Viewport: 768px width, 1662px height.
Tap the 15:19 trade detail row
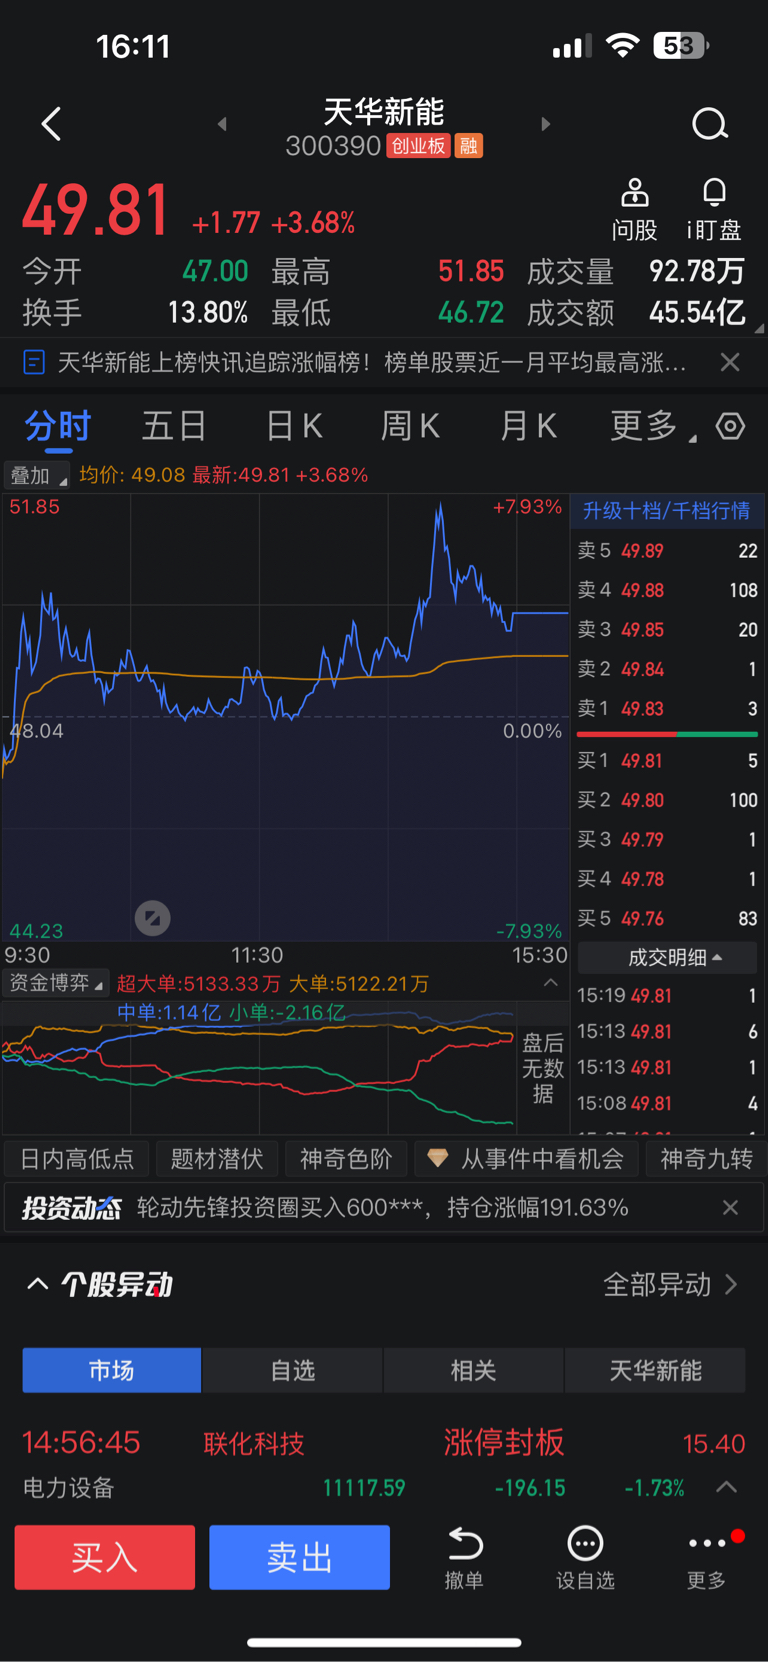point(667,996)
